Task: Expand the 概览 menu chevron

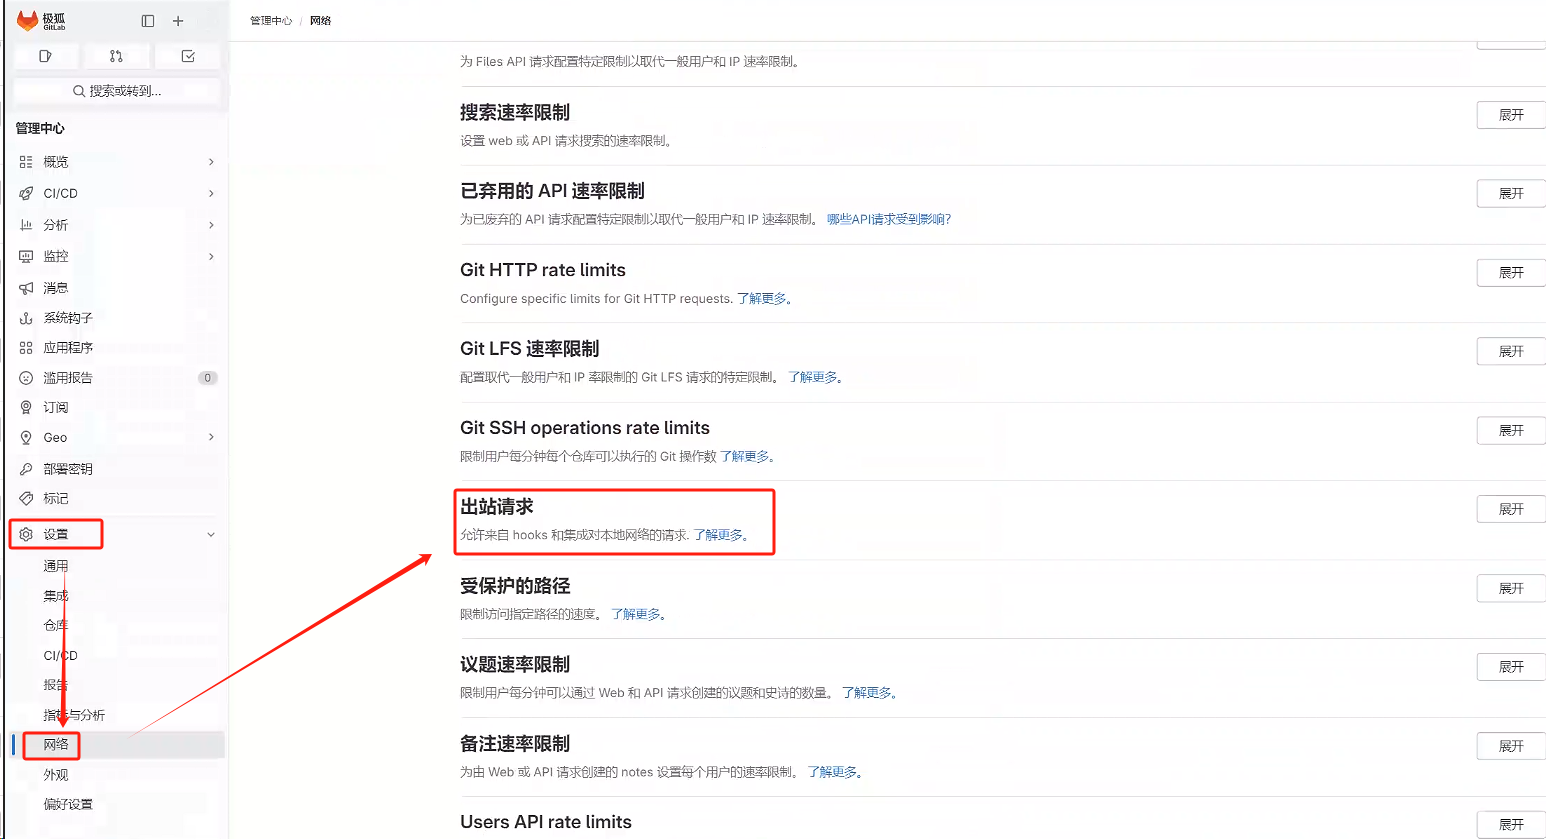Action: click(211, 162)
